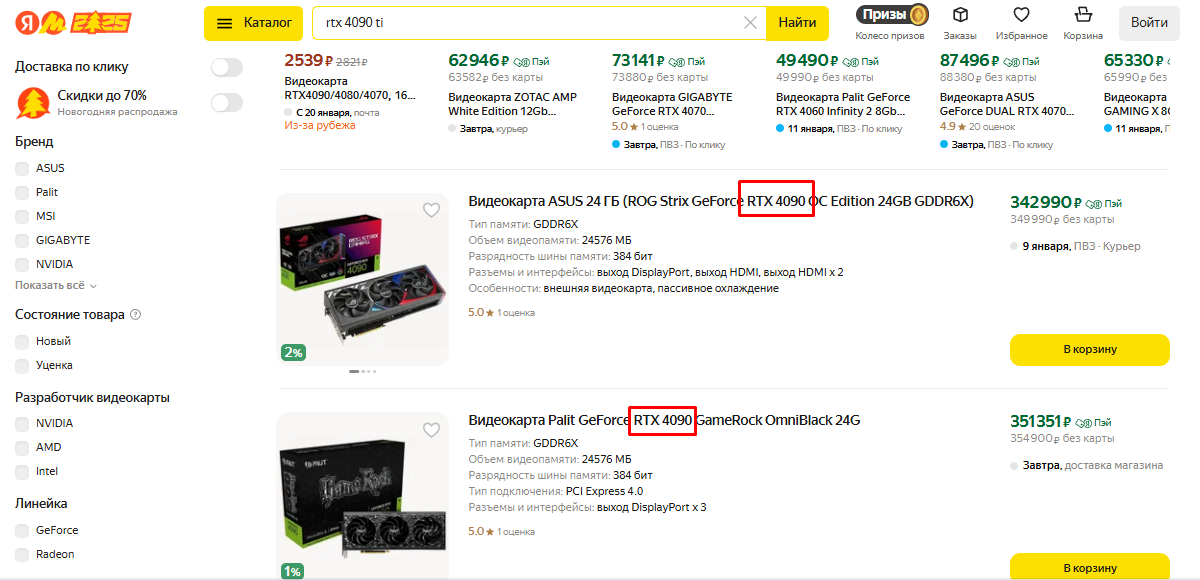
Task: Click the rtx 4090 ti search field
Action: click(x=530, y=23)
